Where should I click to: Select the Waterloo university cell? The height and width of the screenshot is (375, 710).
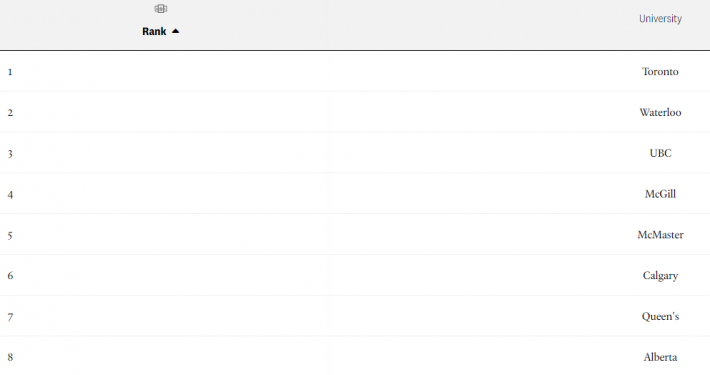coord(660,112)
